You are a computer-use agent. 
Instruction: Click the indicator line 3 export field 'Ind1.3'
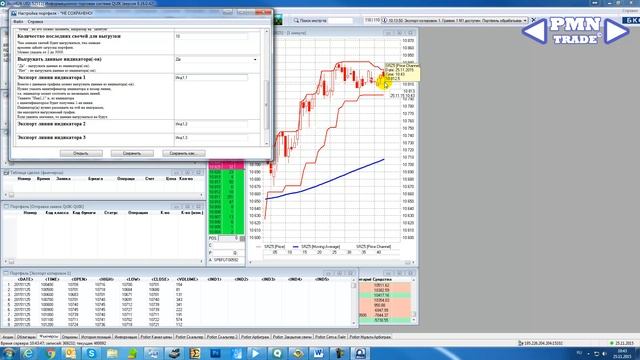(211, 138)
